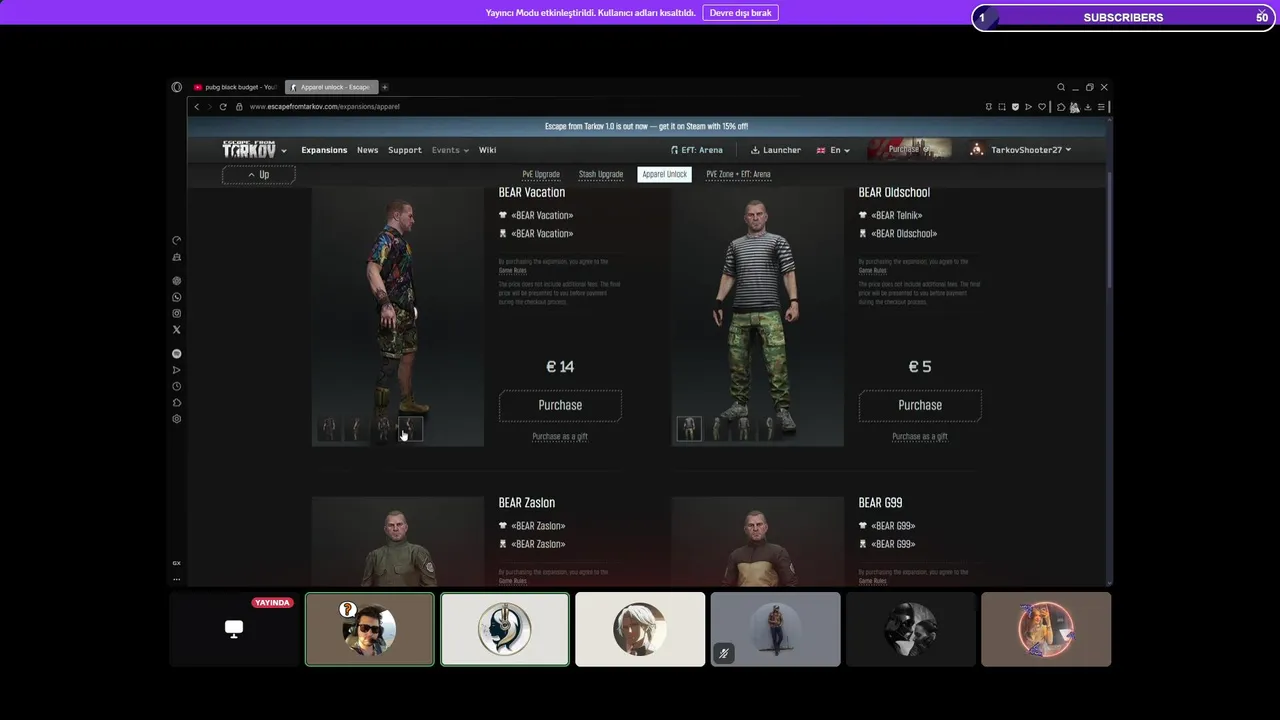This screenshot has width=1280, height=720.
Task: Open the Wiki nav link
Action: (487, 150)
